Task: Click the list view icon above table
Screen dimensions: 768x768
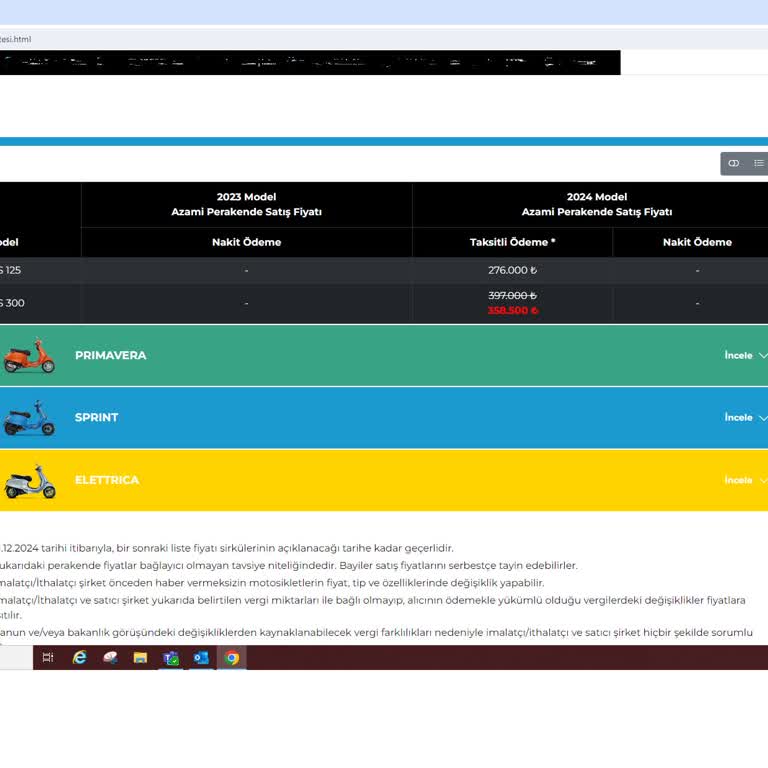Action: coord(759,163)
